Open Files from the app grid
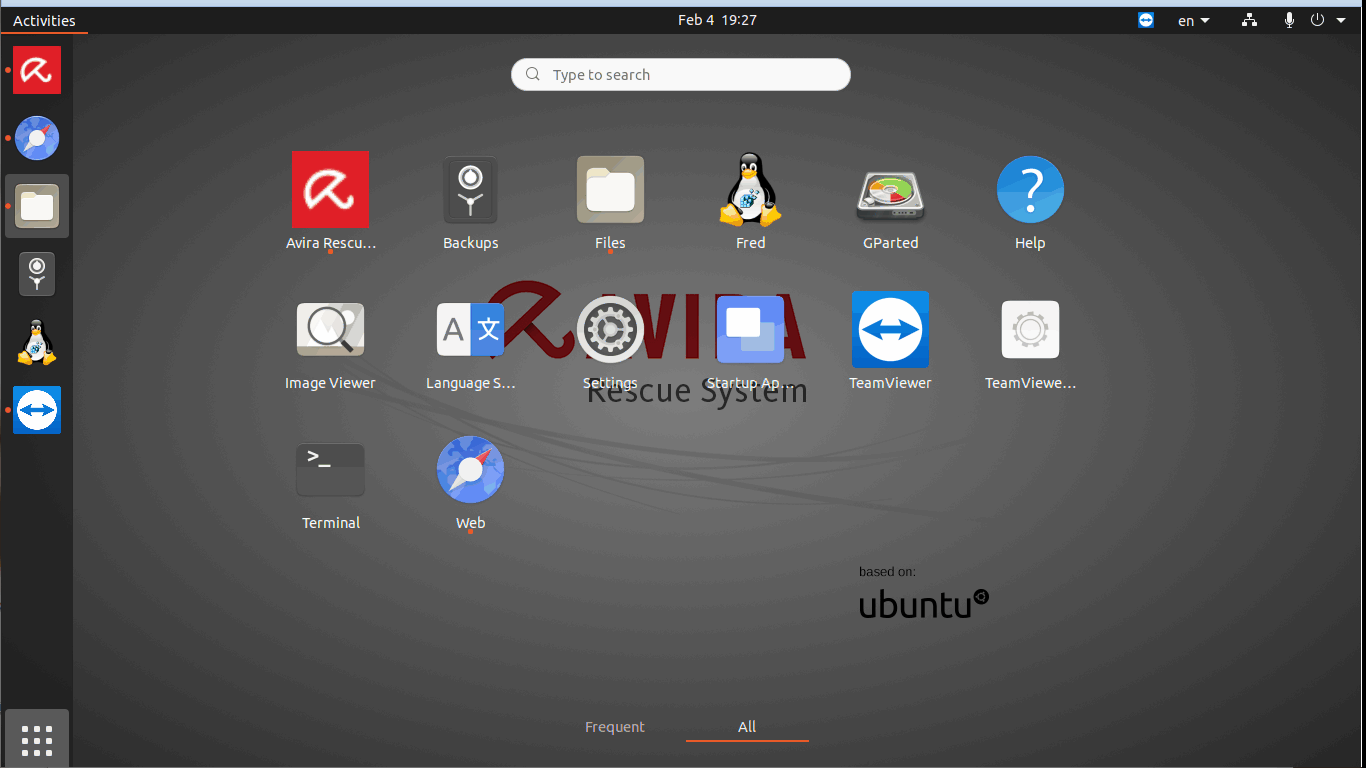 pos(610,190)
